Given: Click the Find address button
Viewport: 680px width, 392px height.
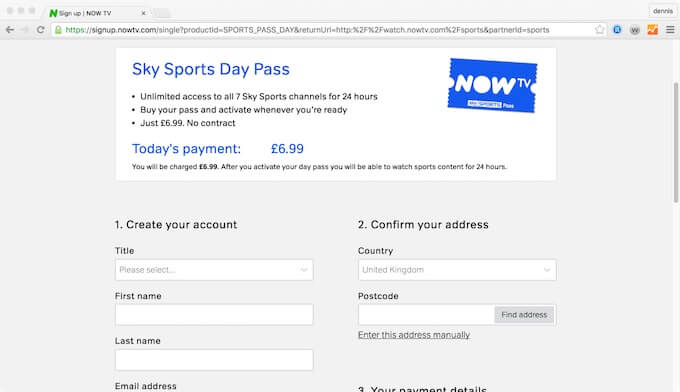Looking at the screenshot, I should 524,315.
